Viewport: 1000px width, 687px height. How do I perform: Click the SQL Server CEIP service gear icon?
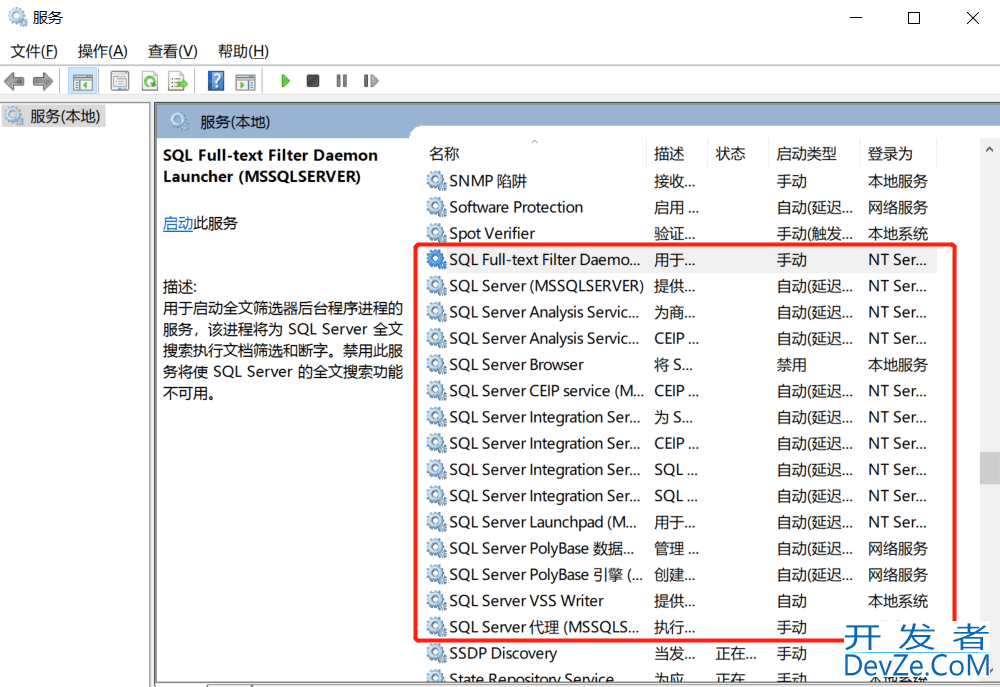pos(436,390)
